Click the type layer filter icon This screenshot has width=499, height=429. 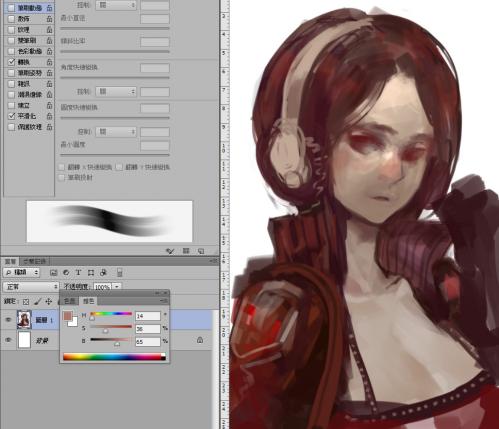pyautogui.click(x=78, y=273)
